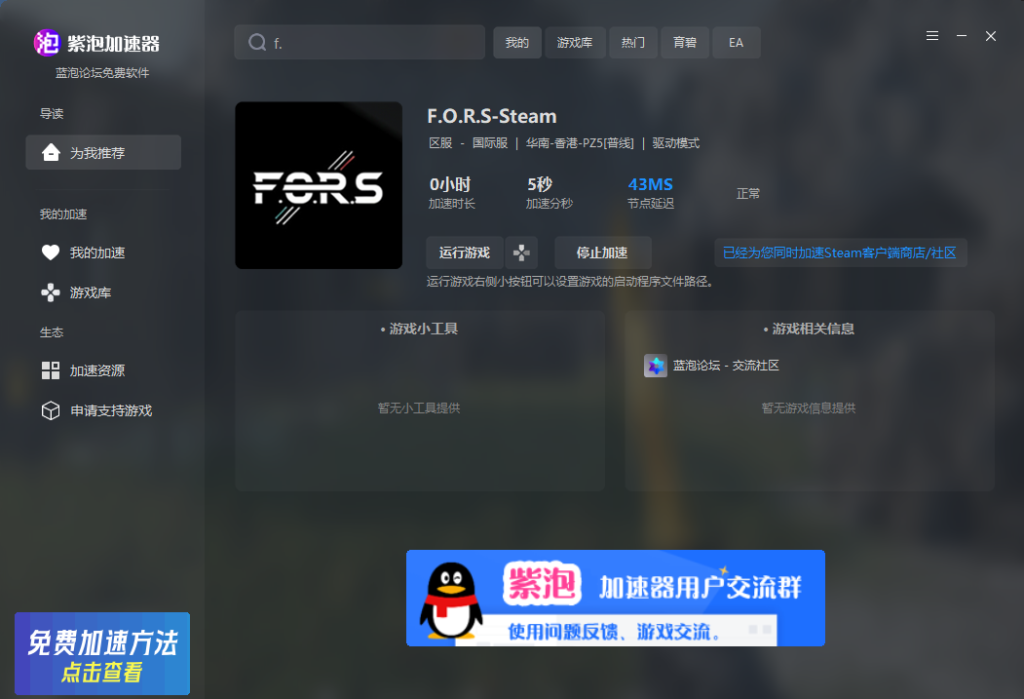This screenshot has width=1024, height=699.
Task: Click the 运行游戏 button
Action: pos(464,252)
